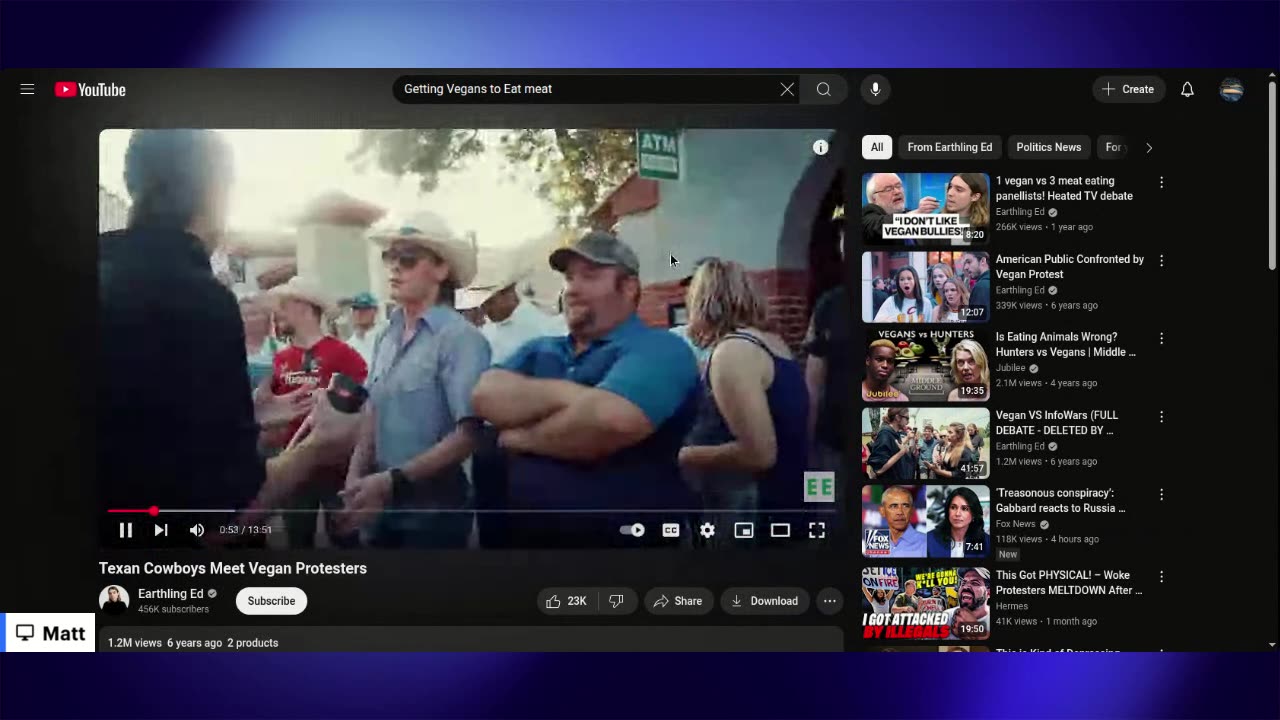Dislike this video
The height and width of the screenshot is (720, 1280).
pos(617,601)
